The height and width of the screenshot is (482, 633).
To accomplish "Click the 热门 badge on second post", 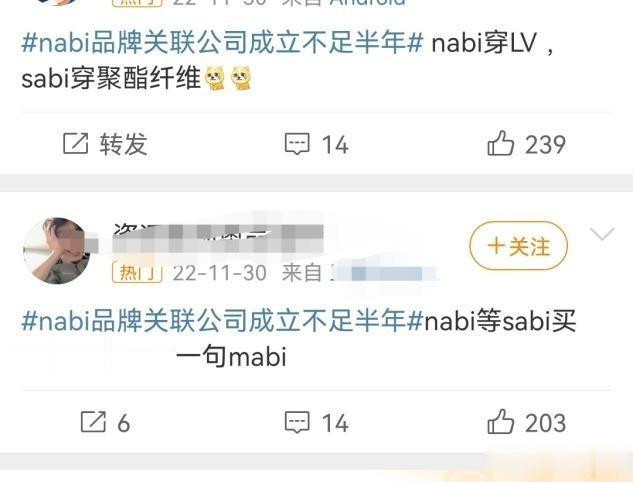I will coord(137,273).
